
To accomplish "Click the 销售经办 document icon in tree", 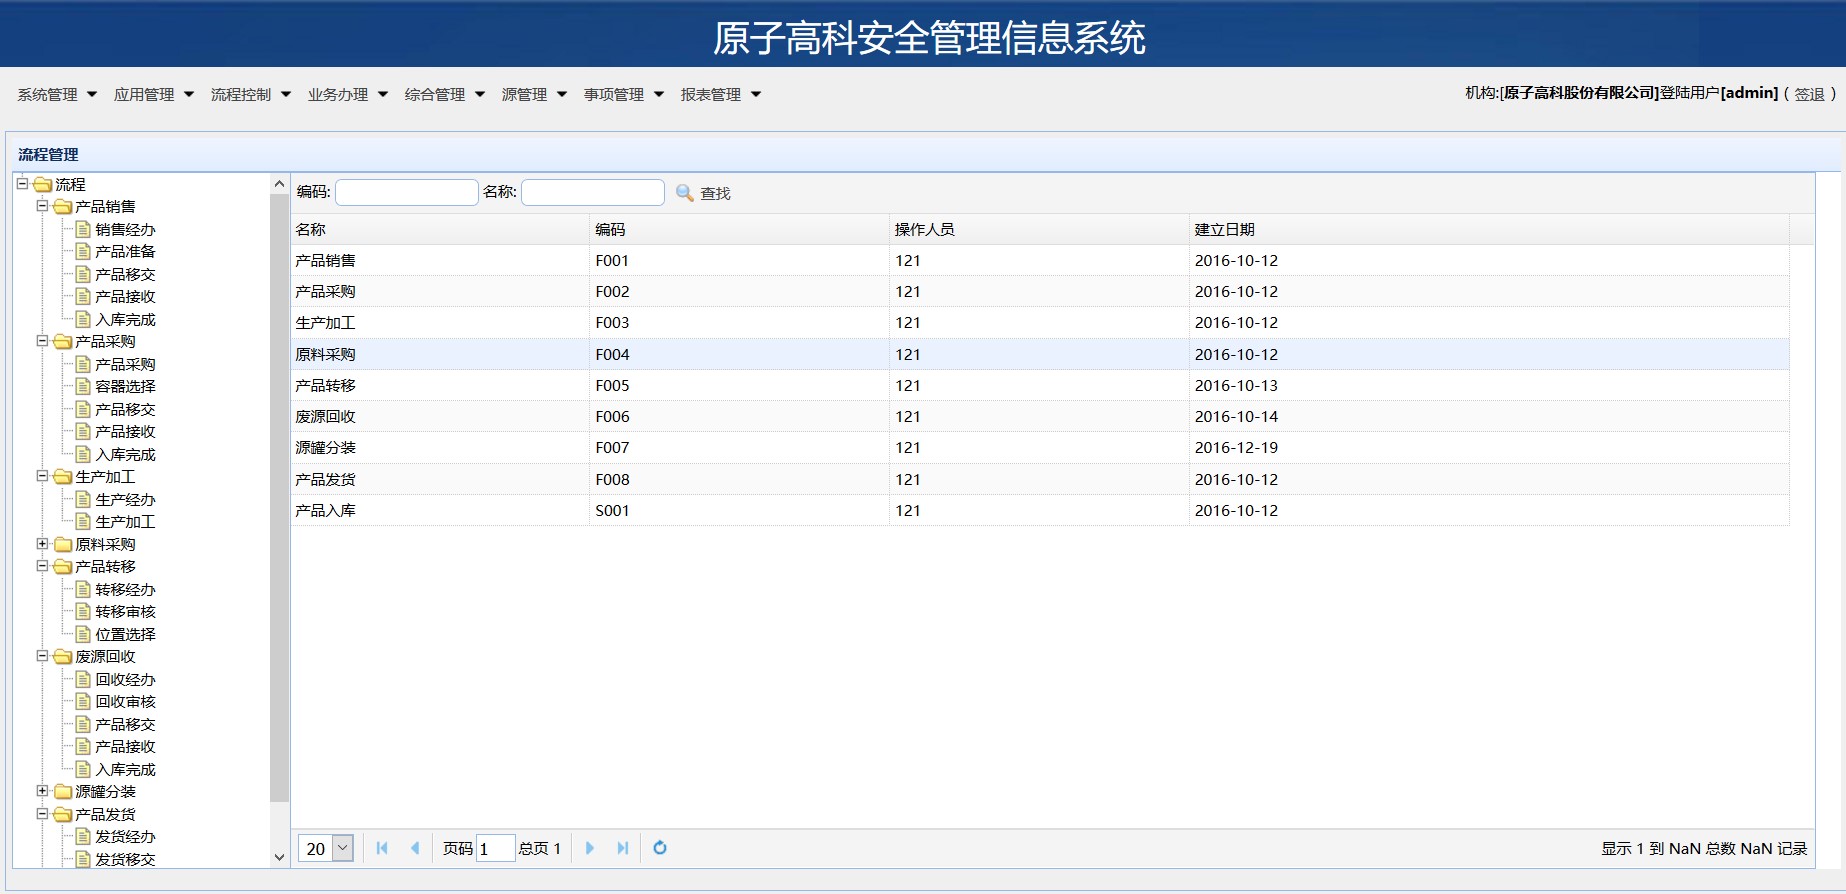I will point(84,229).
